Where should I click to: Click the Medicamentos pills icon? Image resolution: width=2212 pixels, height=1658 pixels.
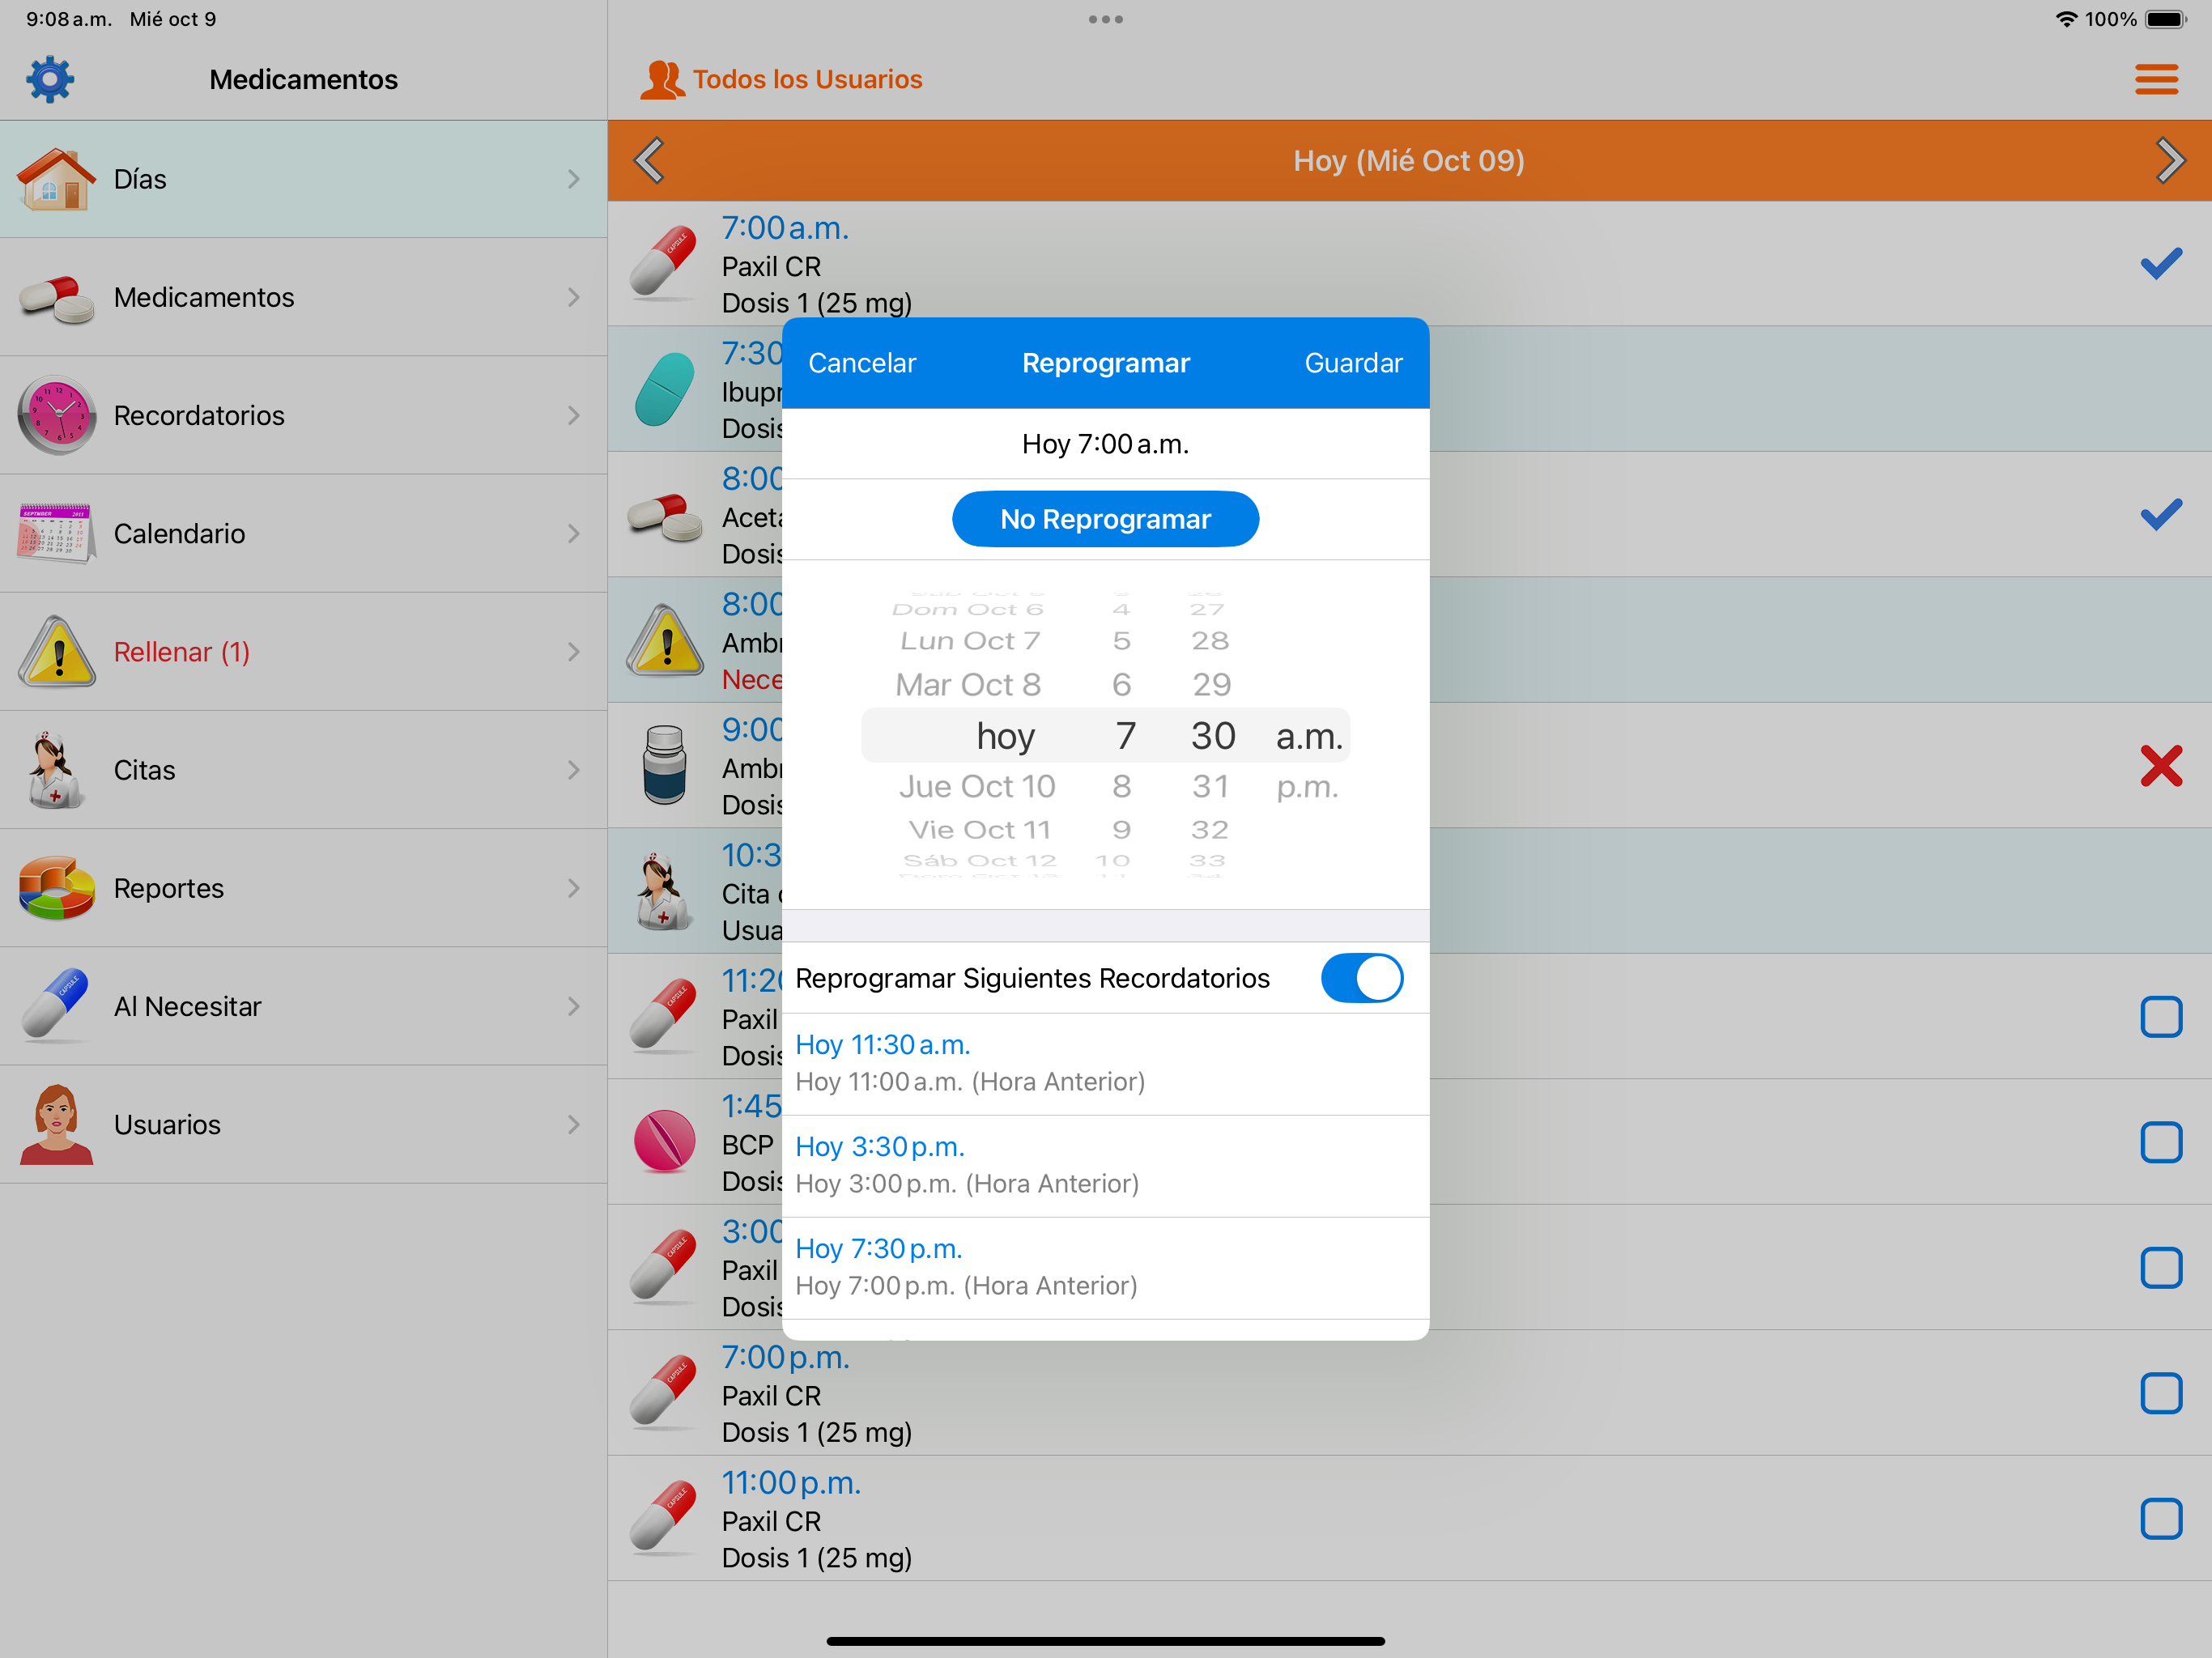point(56,298)
